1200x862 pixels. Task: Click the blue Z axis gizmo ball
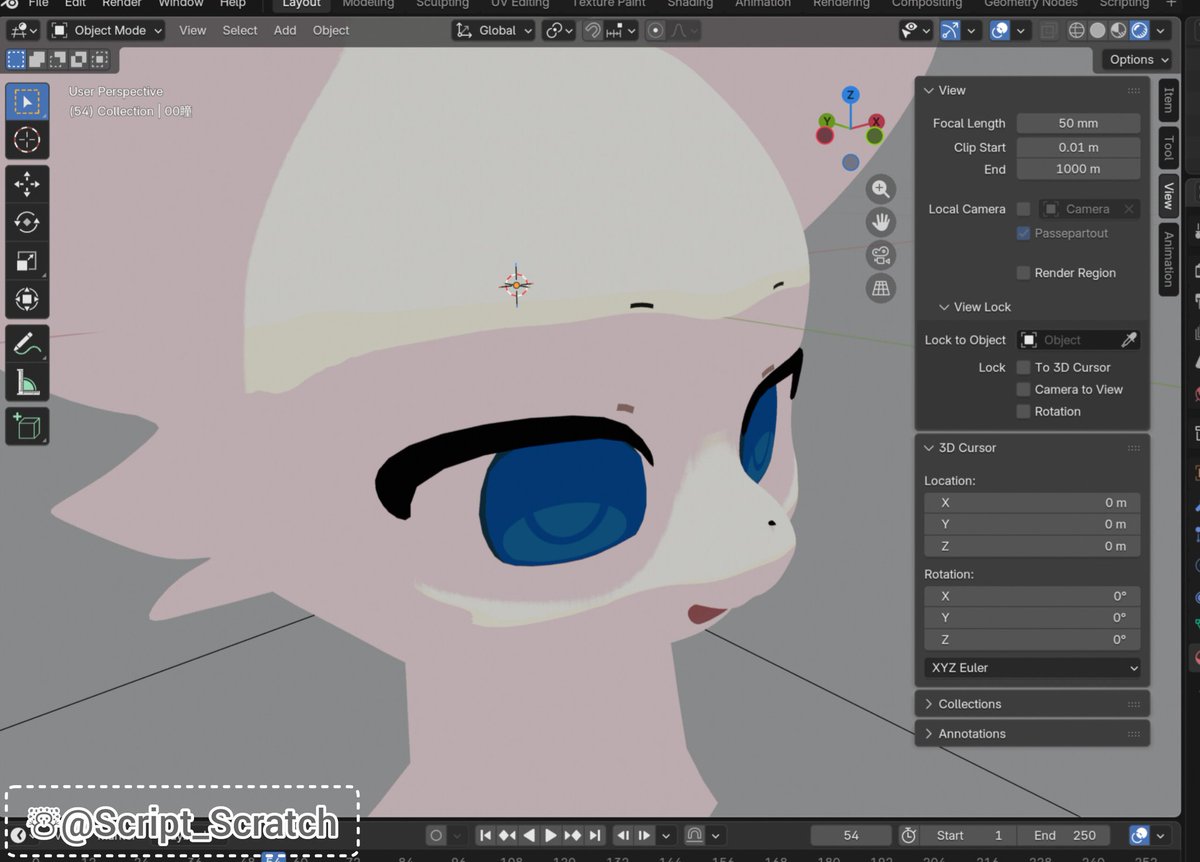(x=850, y=95)
